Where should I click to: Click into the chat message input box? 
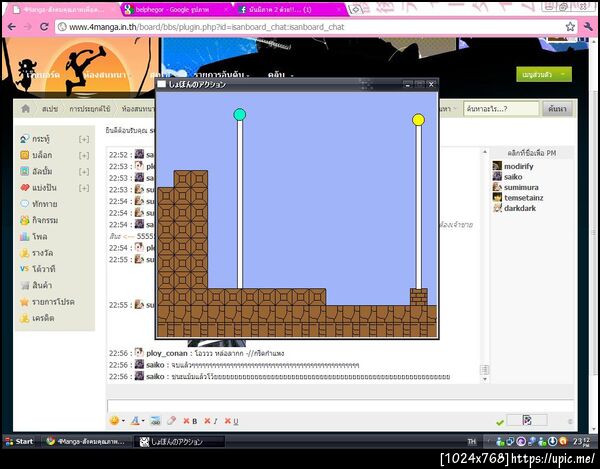(x=340, y=405)
